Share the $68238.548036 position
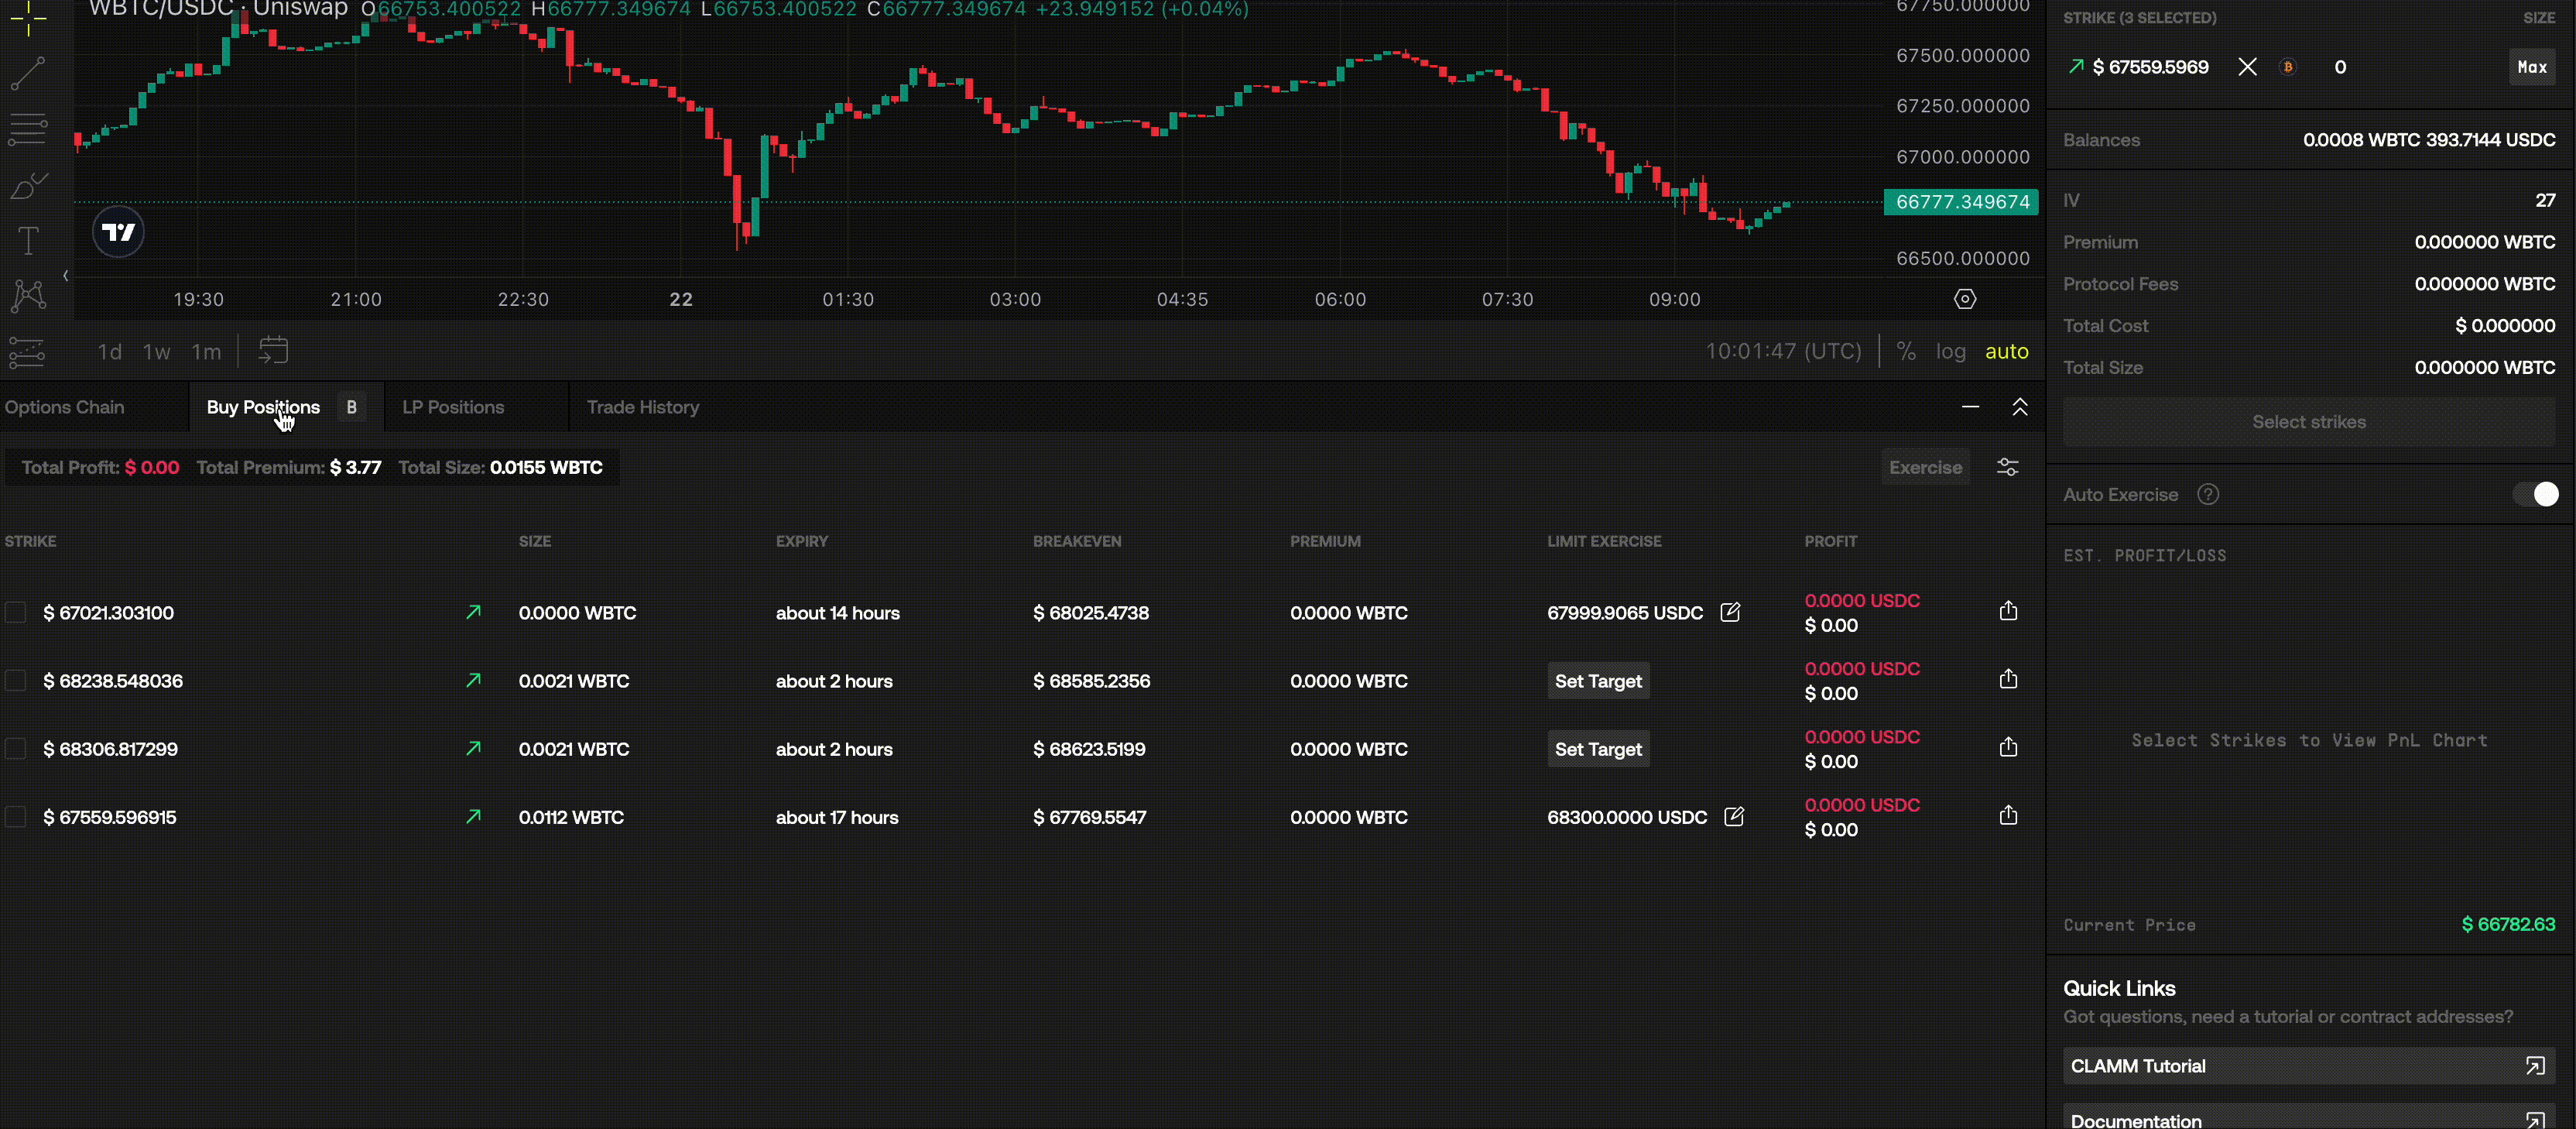The height and width of the screenshot is (1129, 2576). (2008, 679)
